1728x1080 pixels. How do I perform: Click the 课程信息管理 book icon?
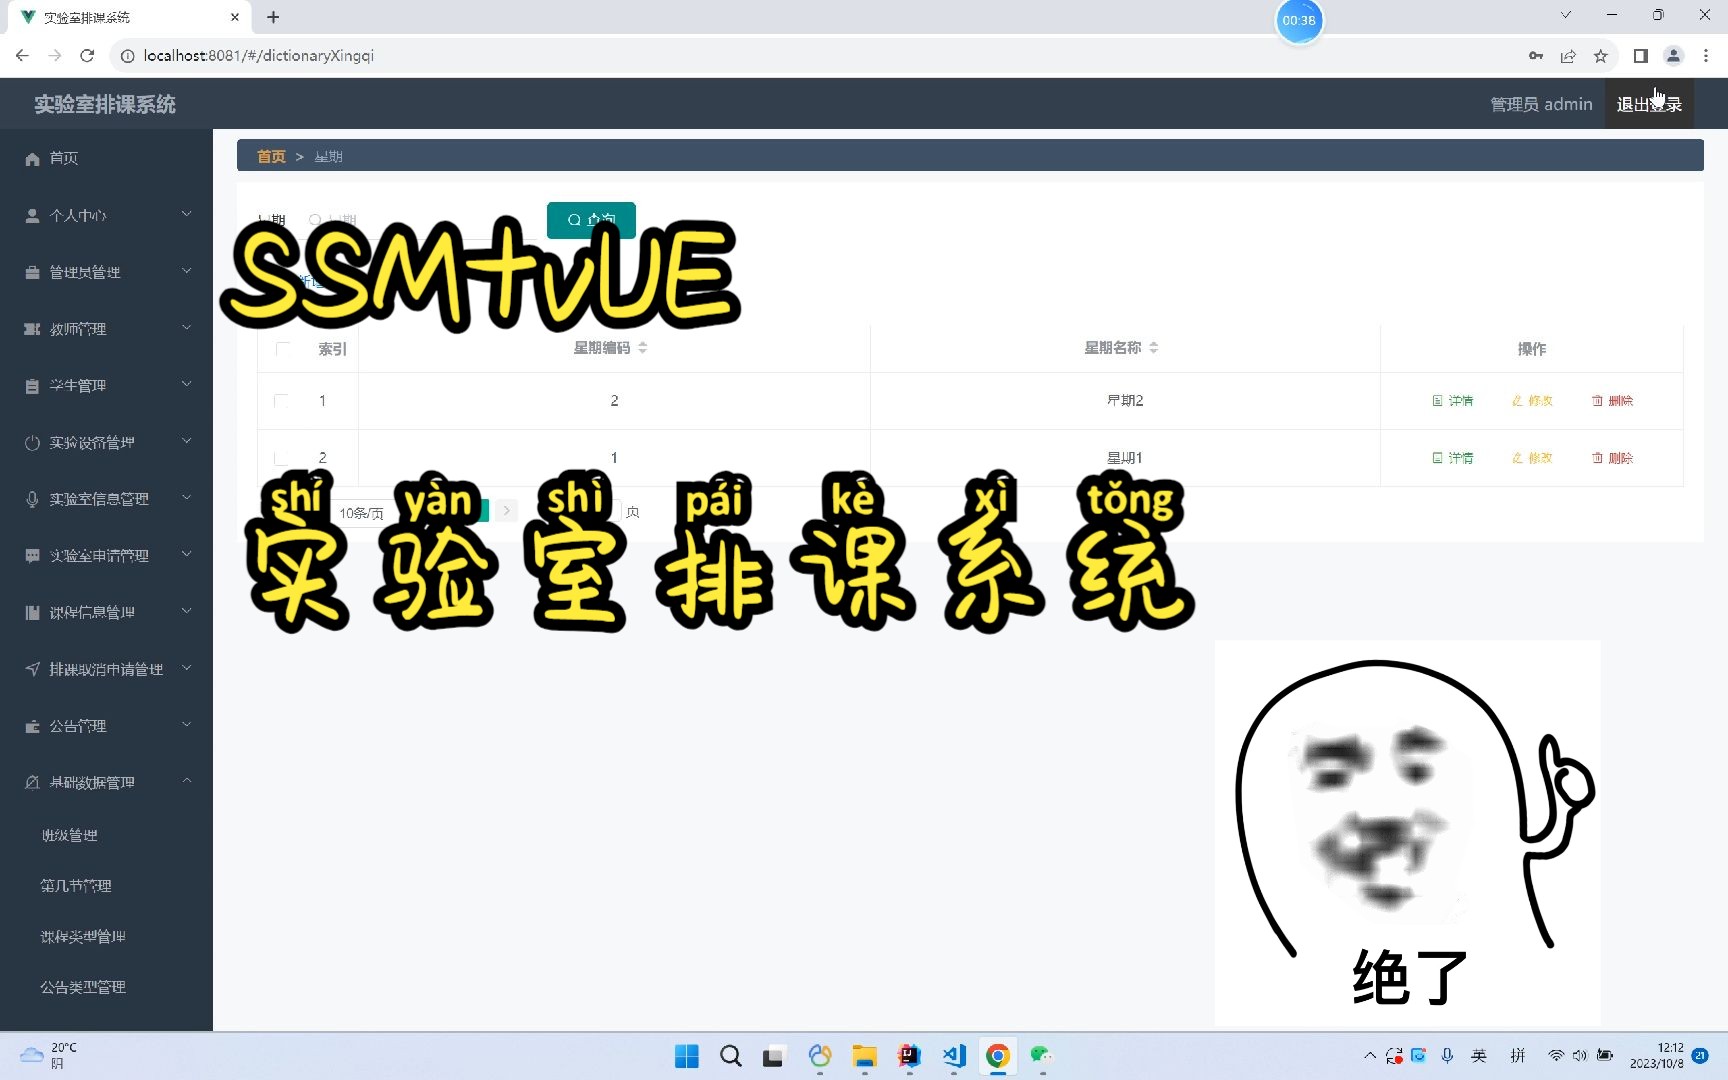tap(32, 613)
